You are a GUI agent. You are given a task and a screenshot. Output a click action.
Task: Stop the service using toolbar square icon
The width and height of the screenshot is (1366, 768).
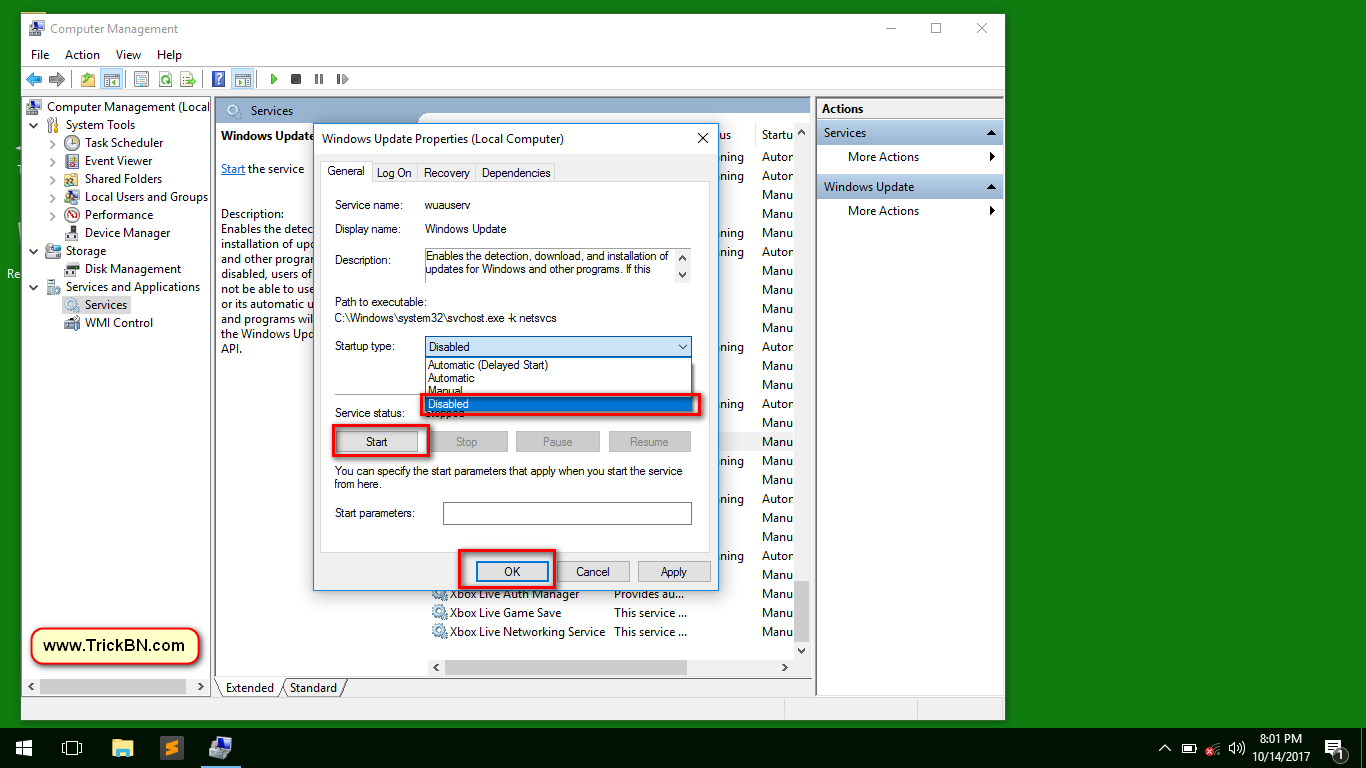[296, 79]
